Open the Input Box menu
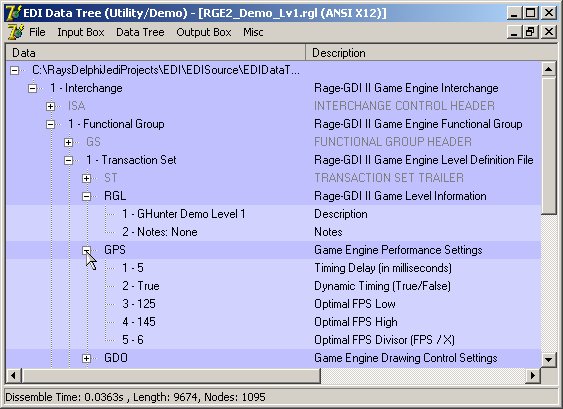Image resolution: width=563 pixels, height=409 pixels. [81, 32]
